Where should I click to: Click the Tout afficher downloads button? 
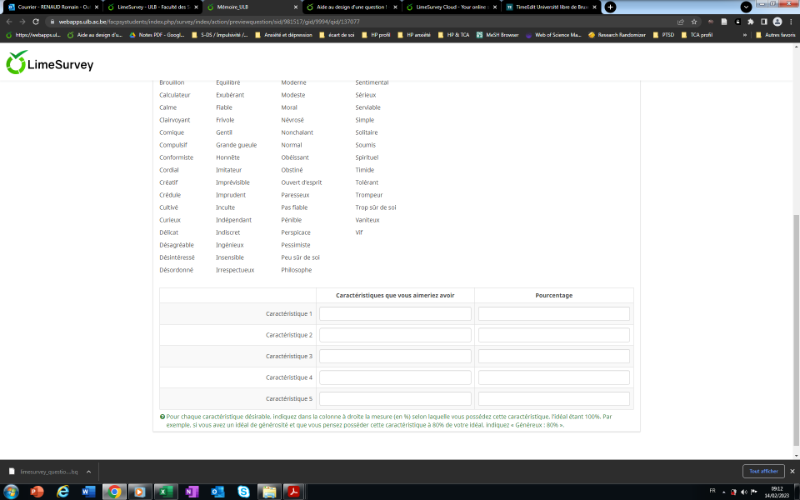click(x=760, y=471)
